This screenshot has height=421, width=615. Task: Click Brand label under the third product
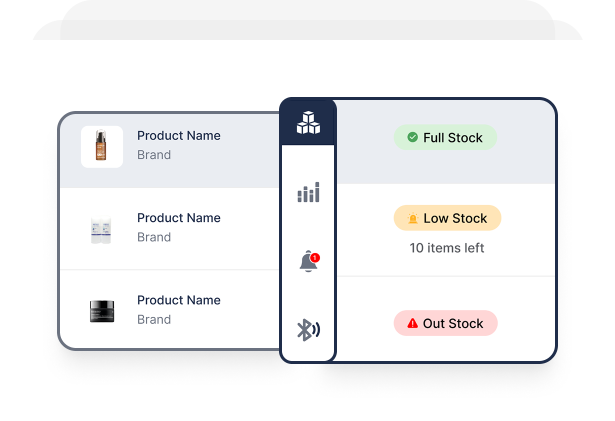(154, 320)
